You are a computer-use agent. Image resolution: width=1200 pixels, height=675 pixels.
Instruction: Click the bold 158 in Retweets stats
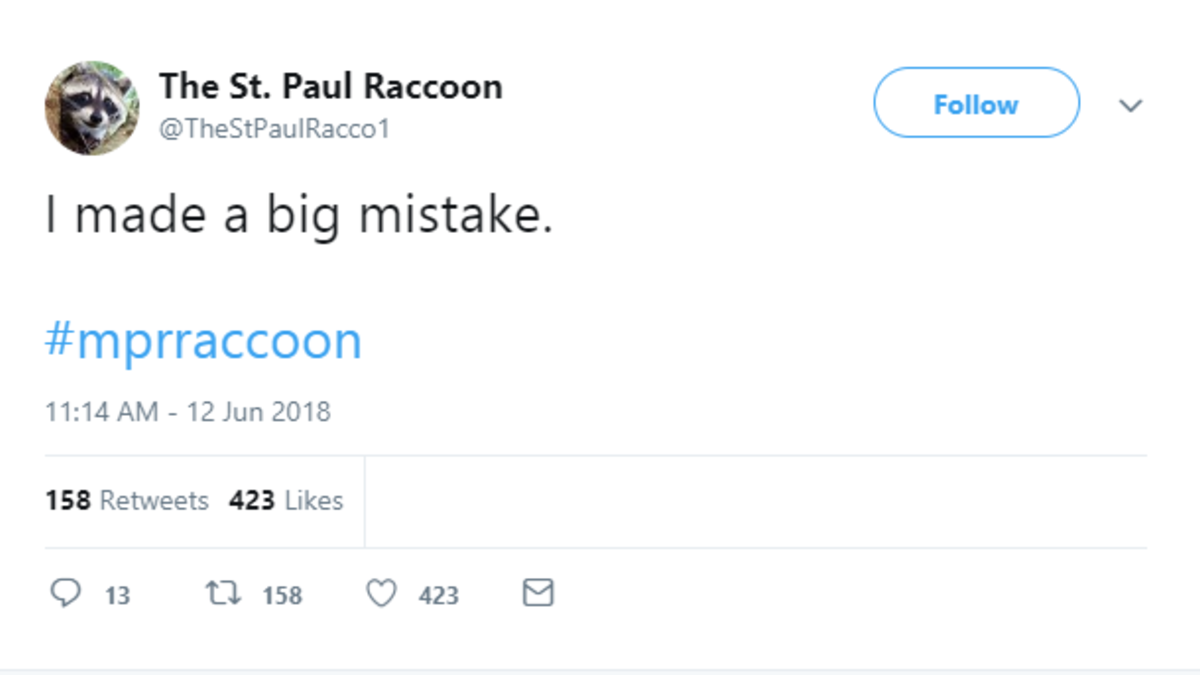(x=68, y=500)
